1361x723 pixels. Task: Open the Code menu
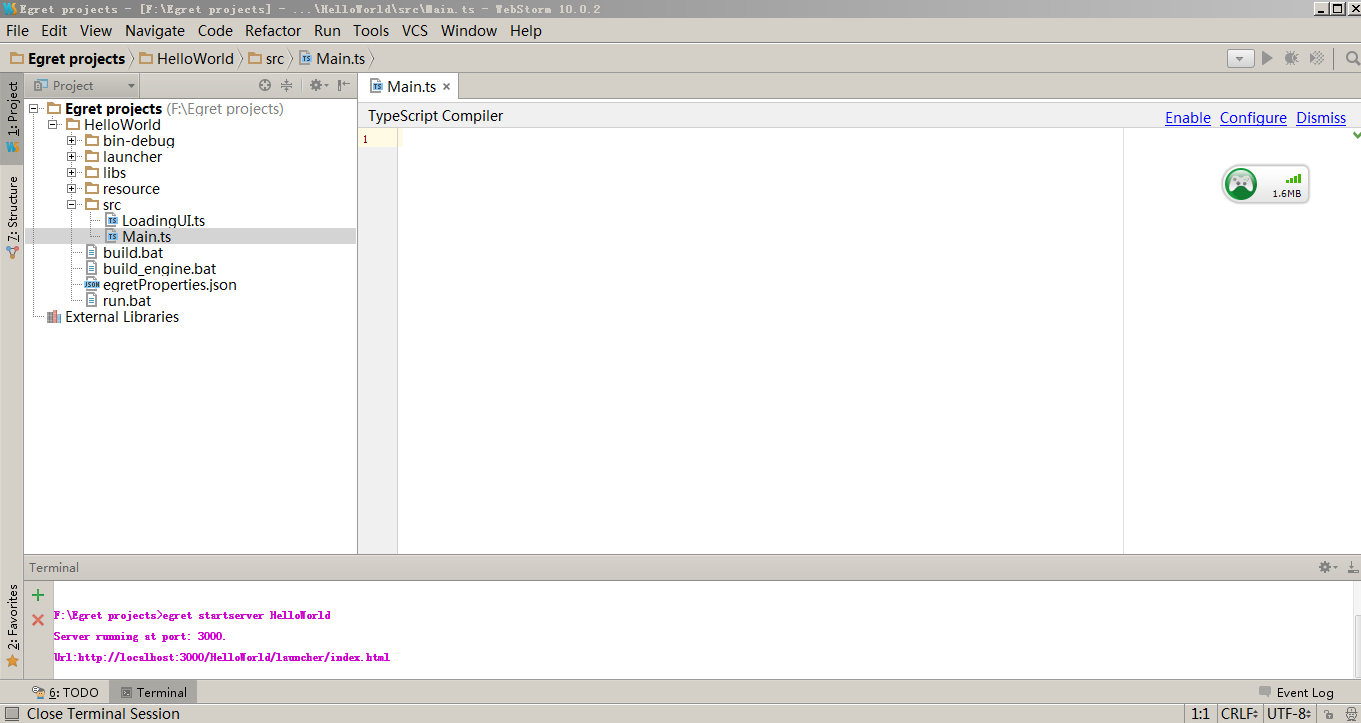pyautogui.click(x=215, y=31)
